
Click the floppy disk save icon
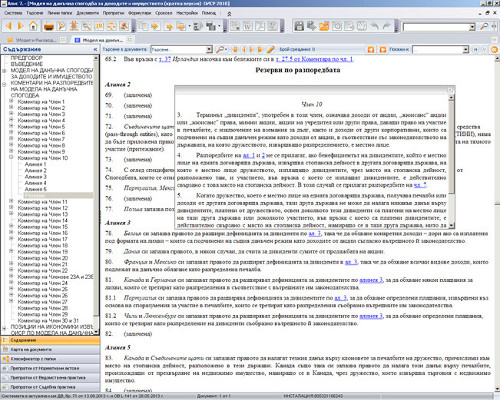coord(299,26)
